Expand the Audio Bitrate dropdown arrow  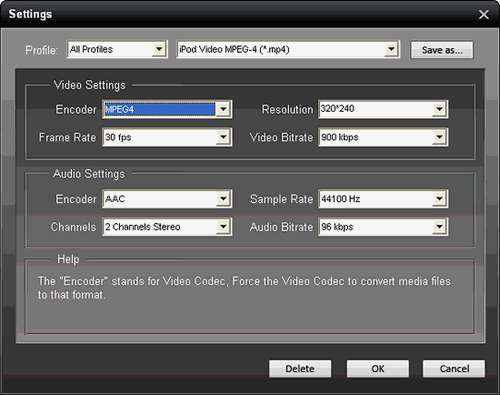tap(439, 227)
